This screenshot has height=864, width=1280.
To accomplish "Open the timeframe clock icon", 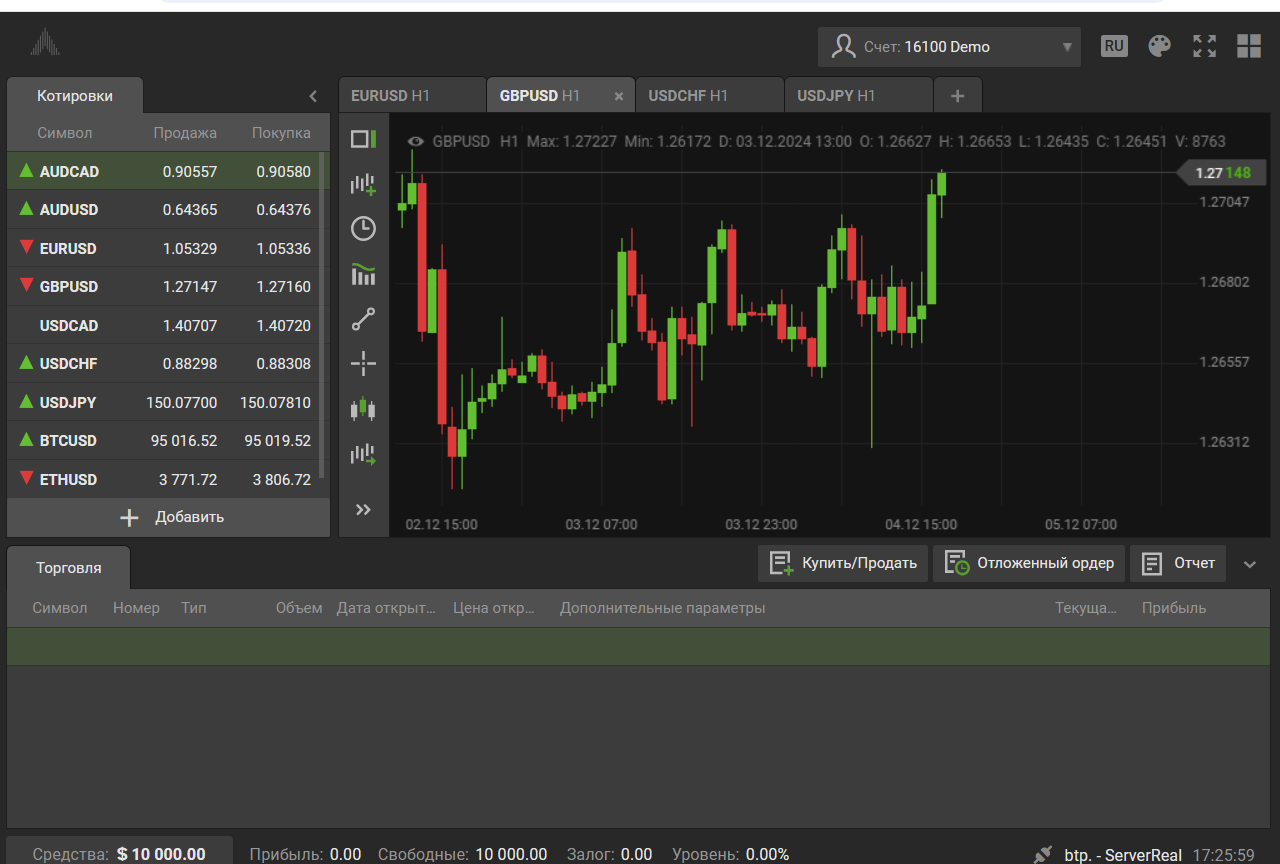I will pyautogui.click(x=363, y=229).
